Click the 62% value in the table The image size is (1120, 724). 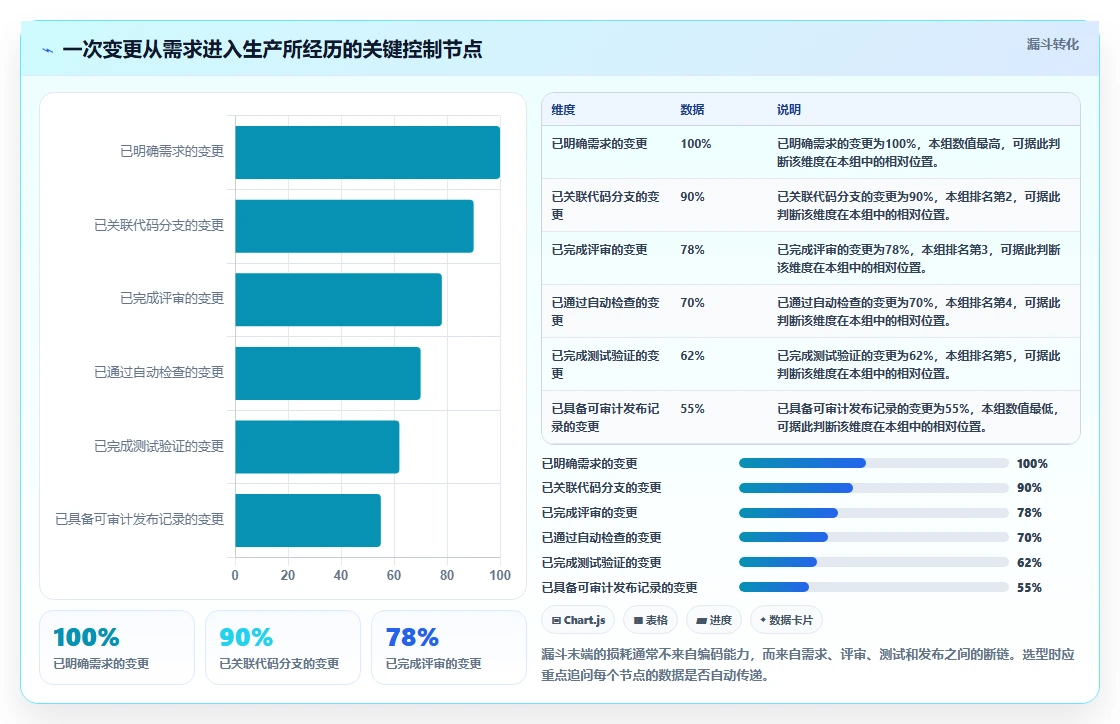pos(692,356)
